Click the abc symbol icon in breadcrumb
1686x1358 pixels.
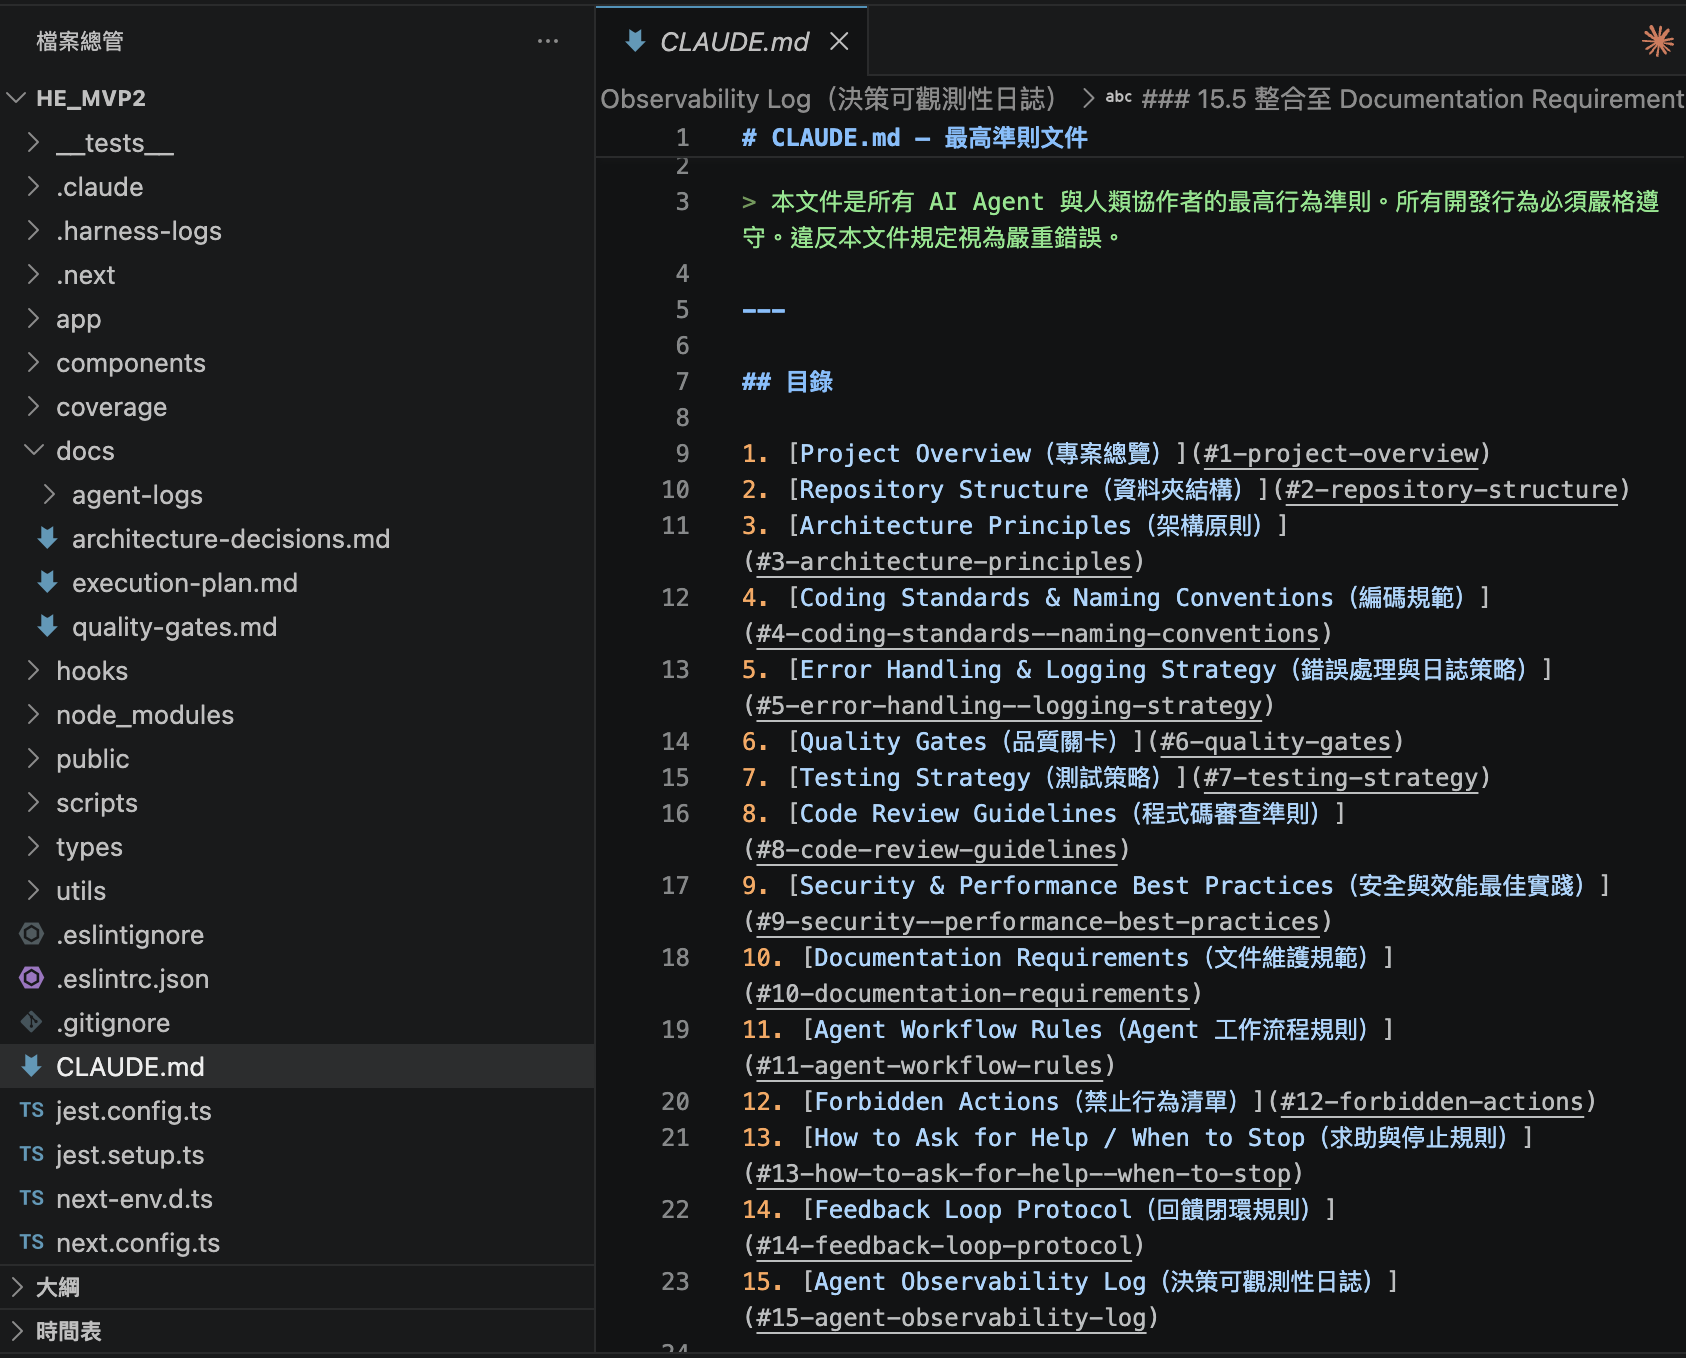coord(1118,98)
